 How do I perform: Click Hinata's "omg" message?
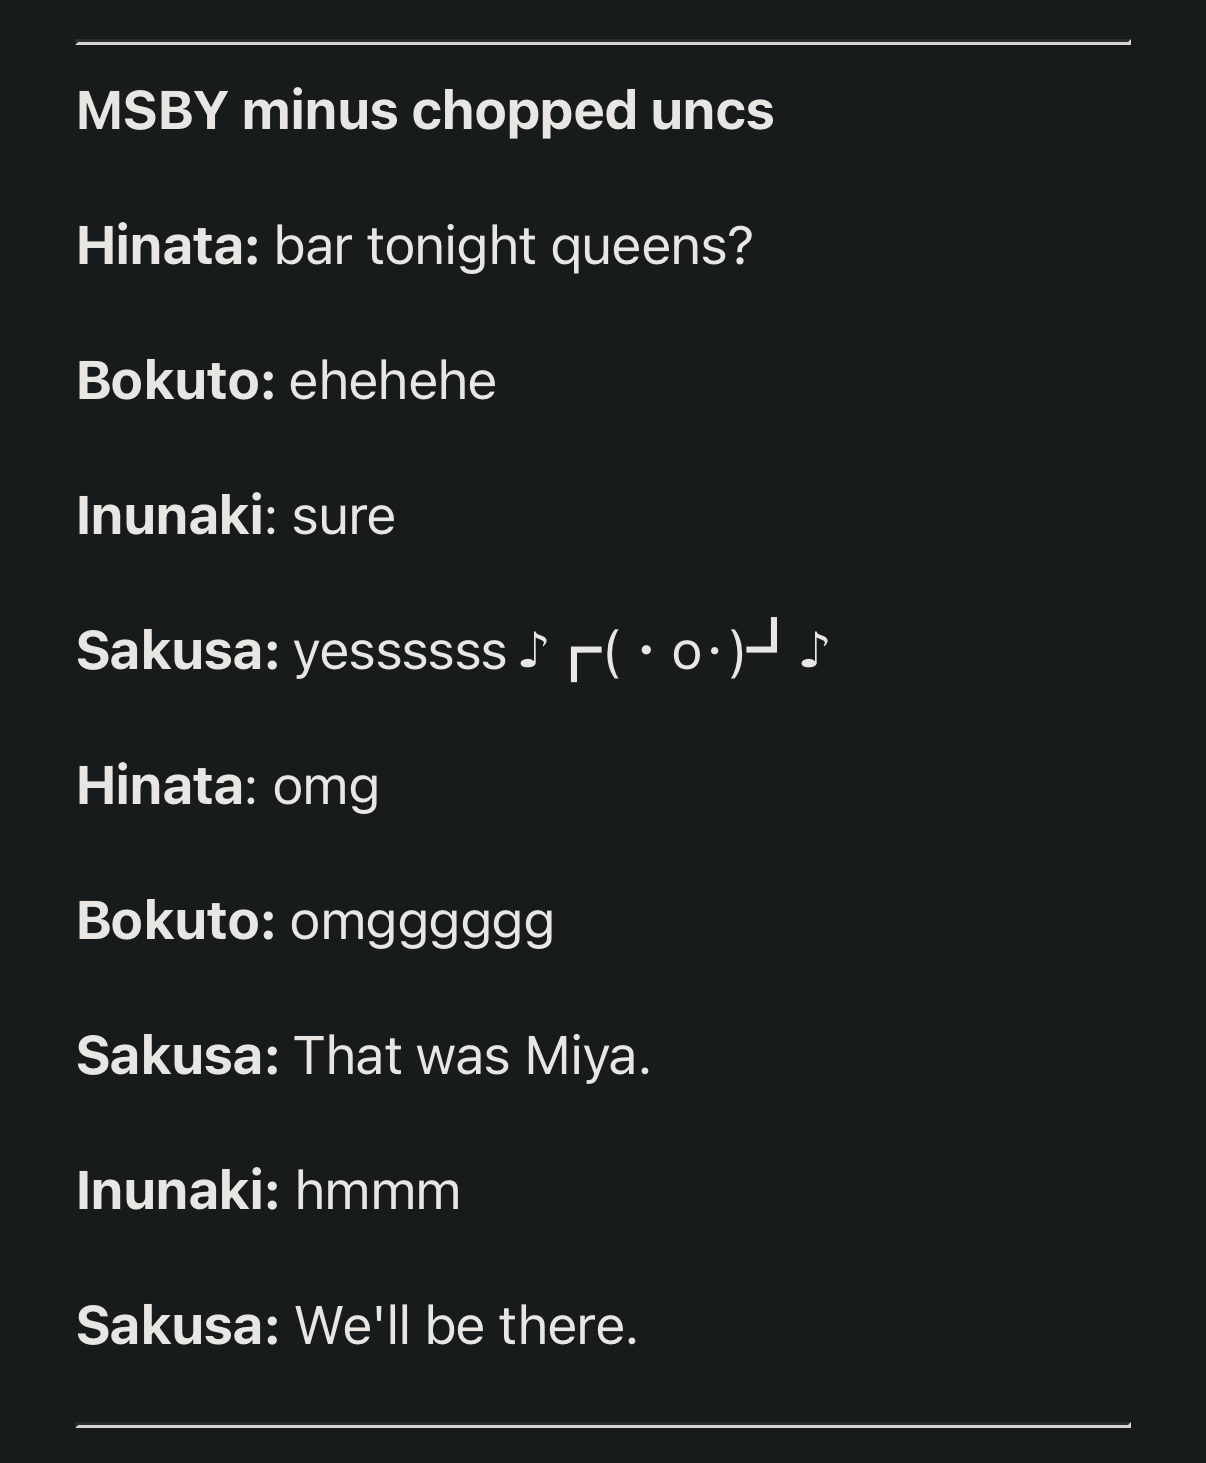click(326, 787)
